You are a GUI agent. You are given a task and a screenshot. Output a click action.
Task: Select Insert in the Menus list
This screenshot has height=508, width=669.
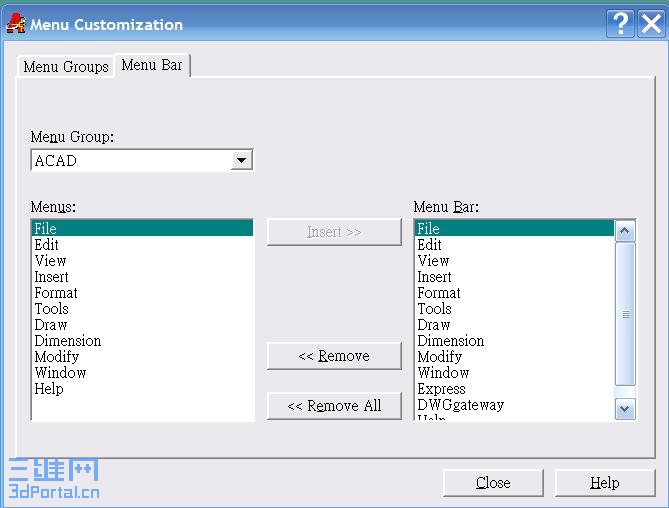click(143, 277)
